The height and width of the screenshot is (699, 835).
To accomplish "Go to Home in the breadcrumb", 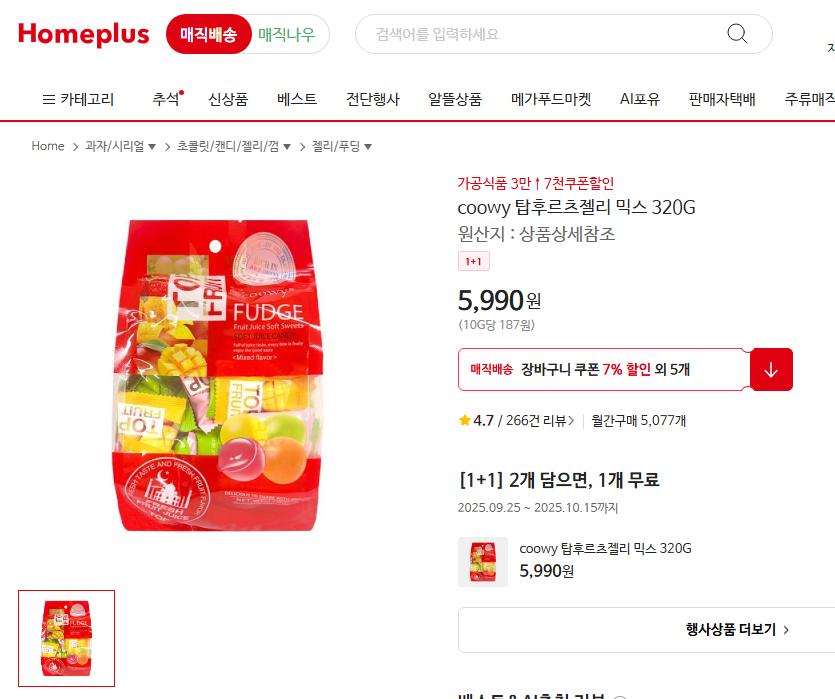I will point(48,146).
